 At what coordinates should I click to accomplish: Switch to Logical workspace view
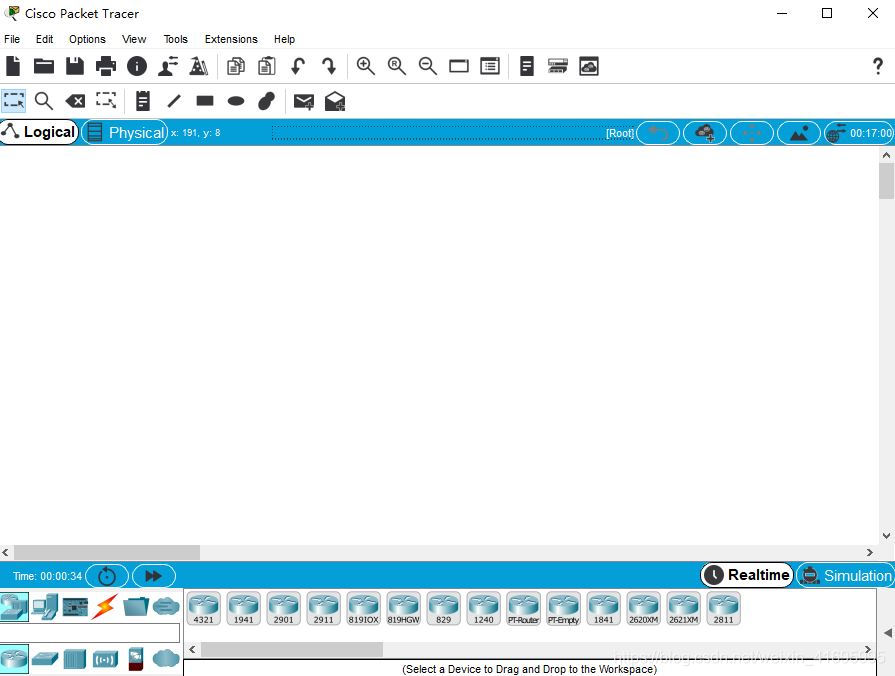coord(39,132)
